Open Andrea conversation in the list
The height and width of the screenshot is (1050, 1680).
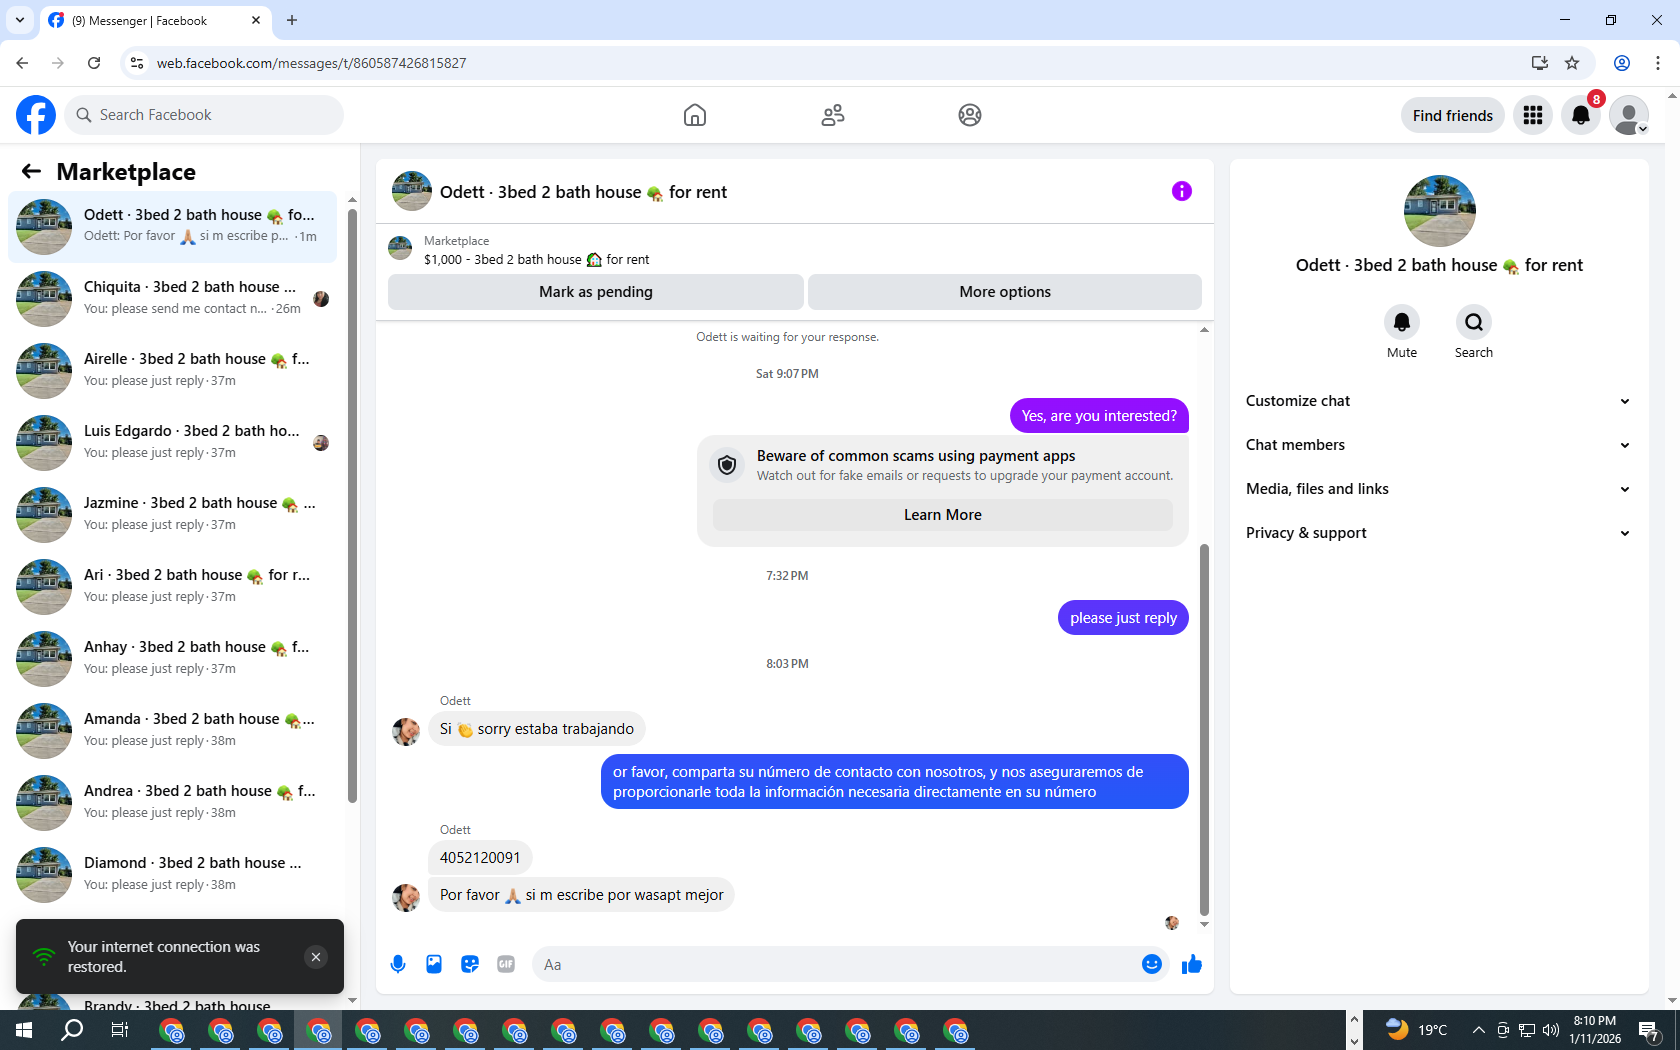point(172,802)
